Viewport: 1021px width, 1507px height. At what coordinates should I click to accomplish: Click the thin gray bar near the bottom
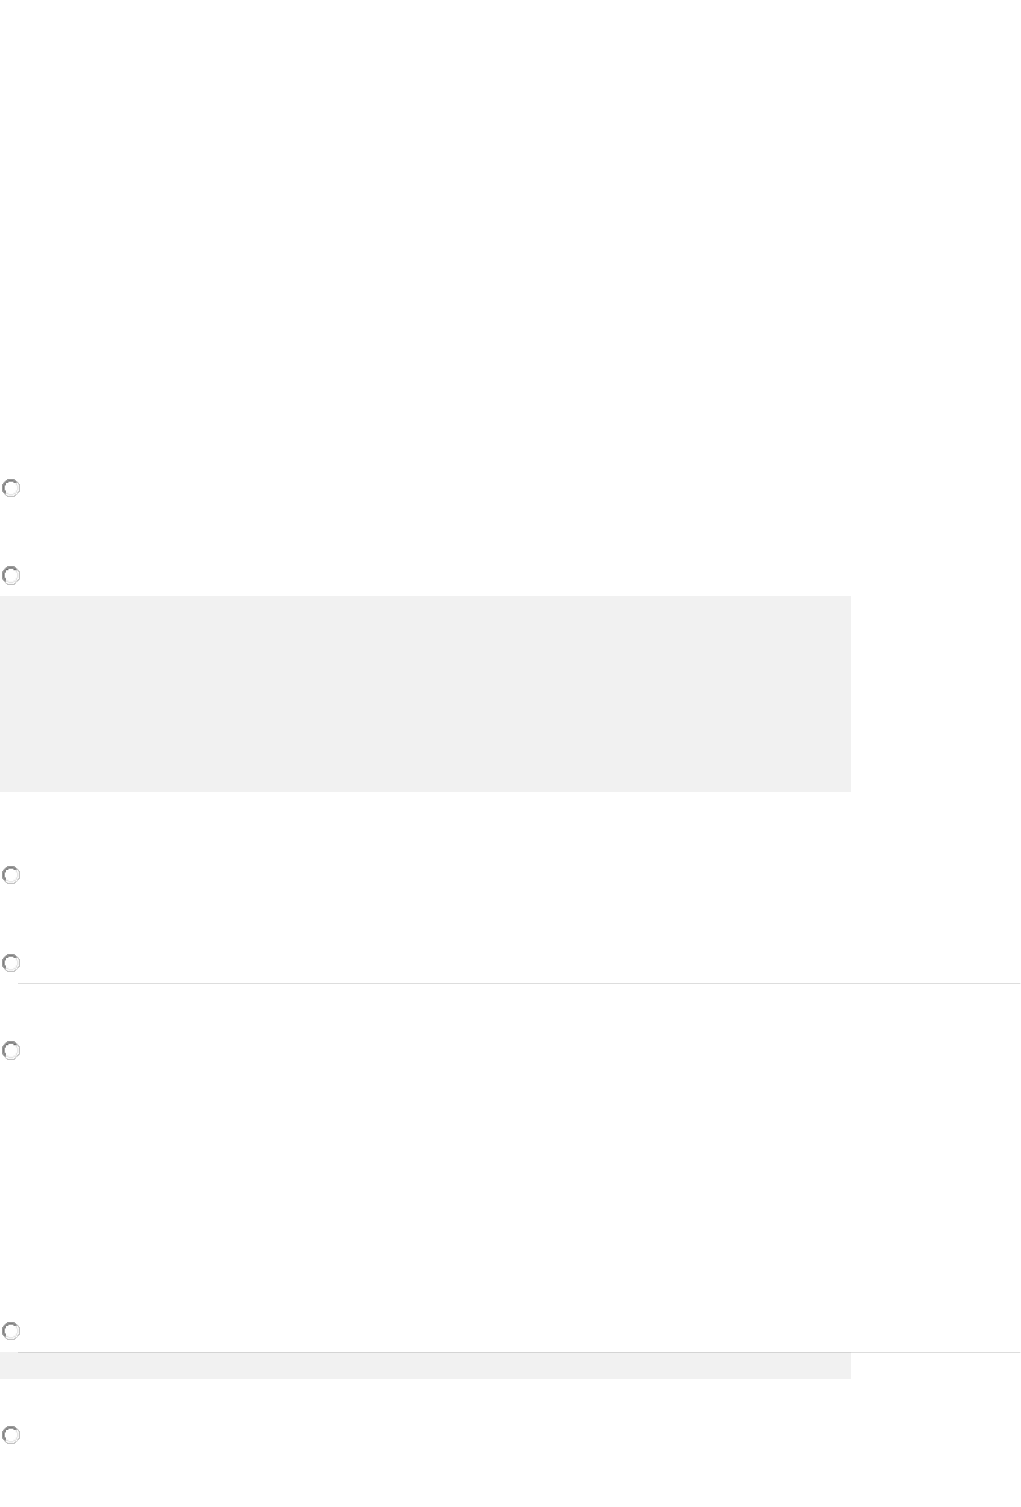[425, 1366]
